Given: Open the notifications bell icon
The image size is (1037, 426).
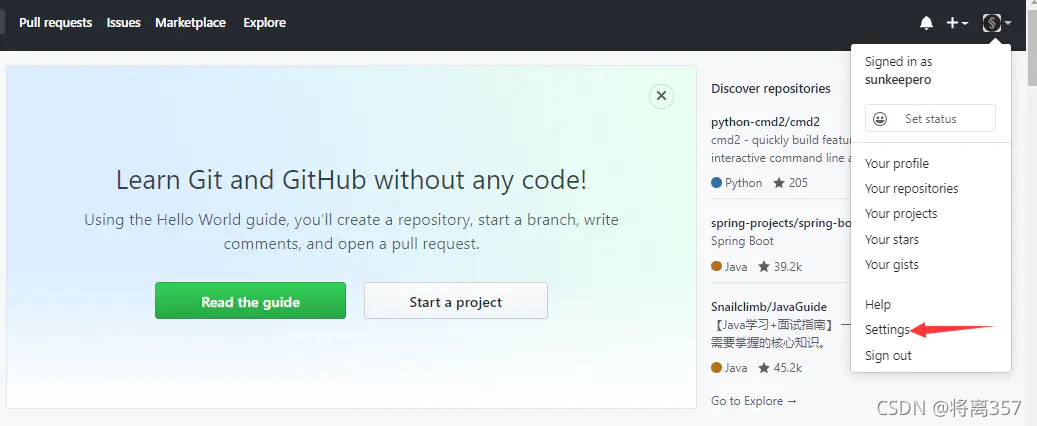Looking at the screenshot, I should point(927,23).
